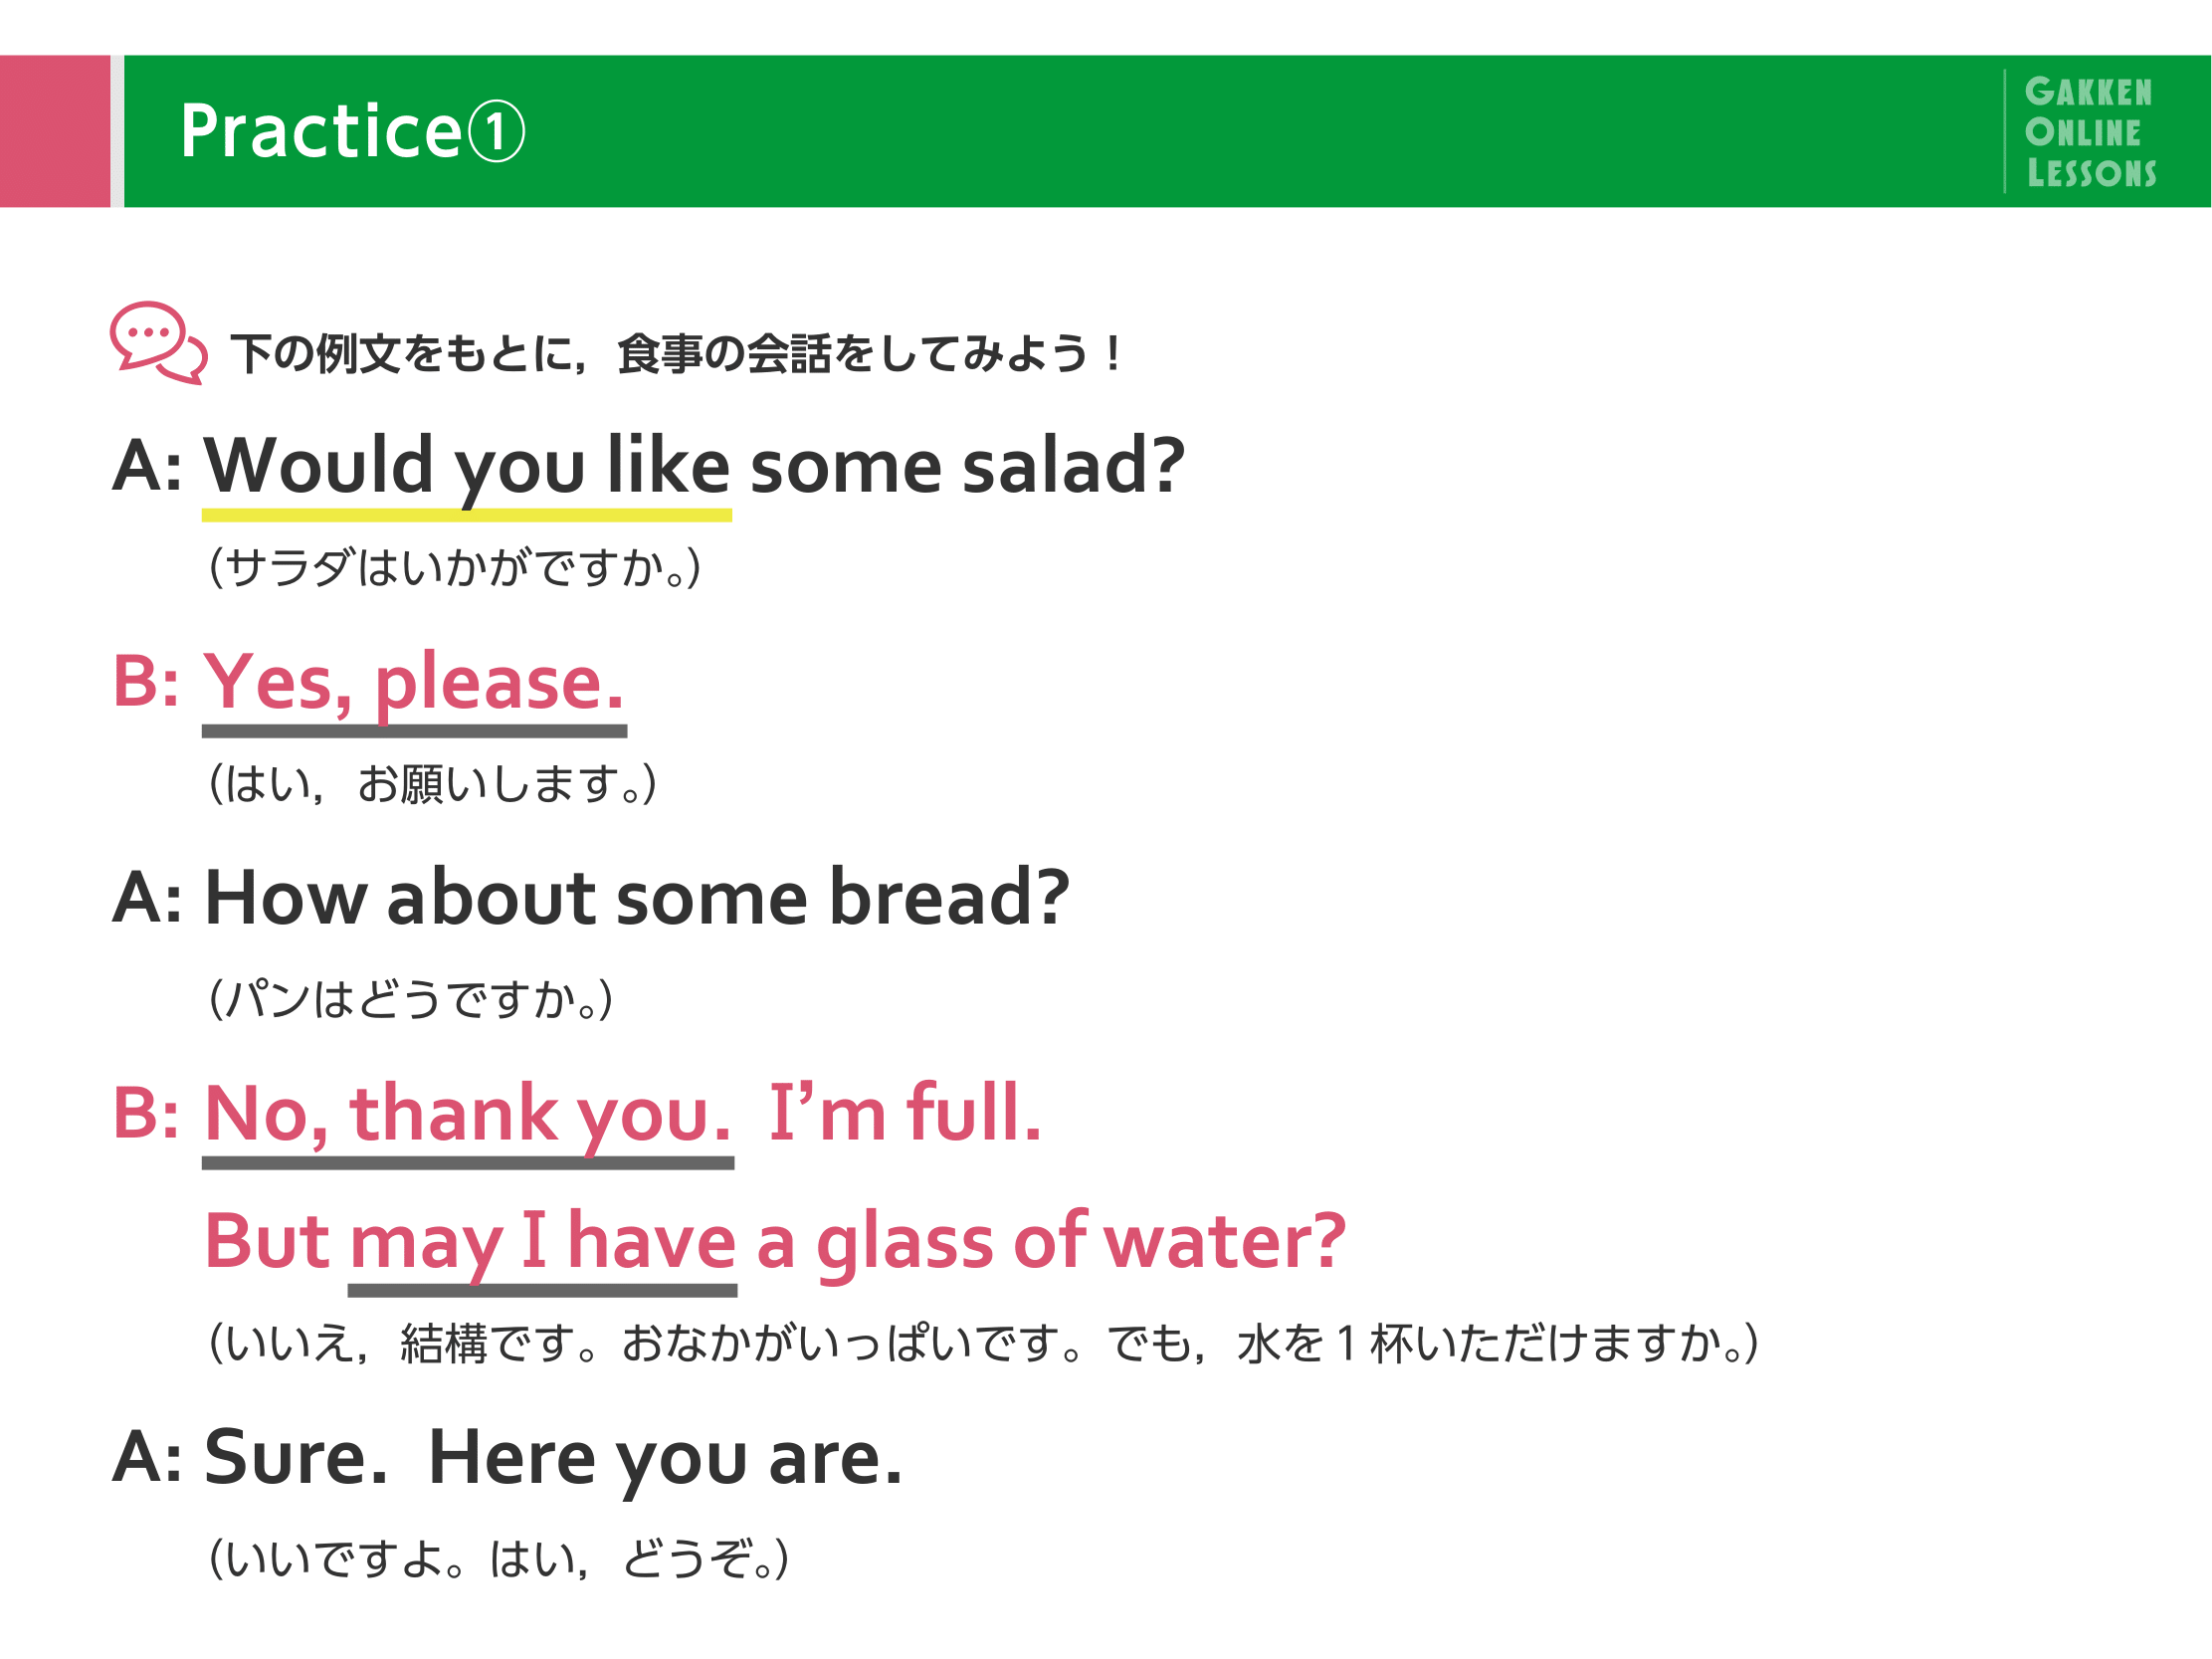Click the pink phrase 'Yes, please.'
Viewport: 2212px width, 1659px height.
tap(414, 683)
